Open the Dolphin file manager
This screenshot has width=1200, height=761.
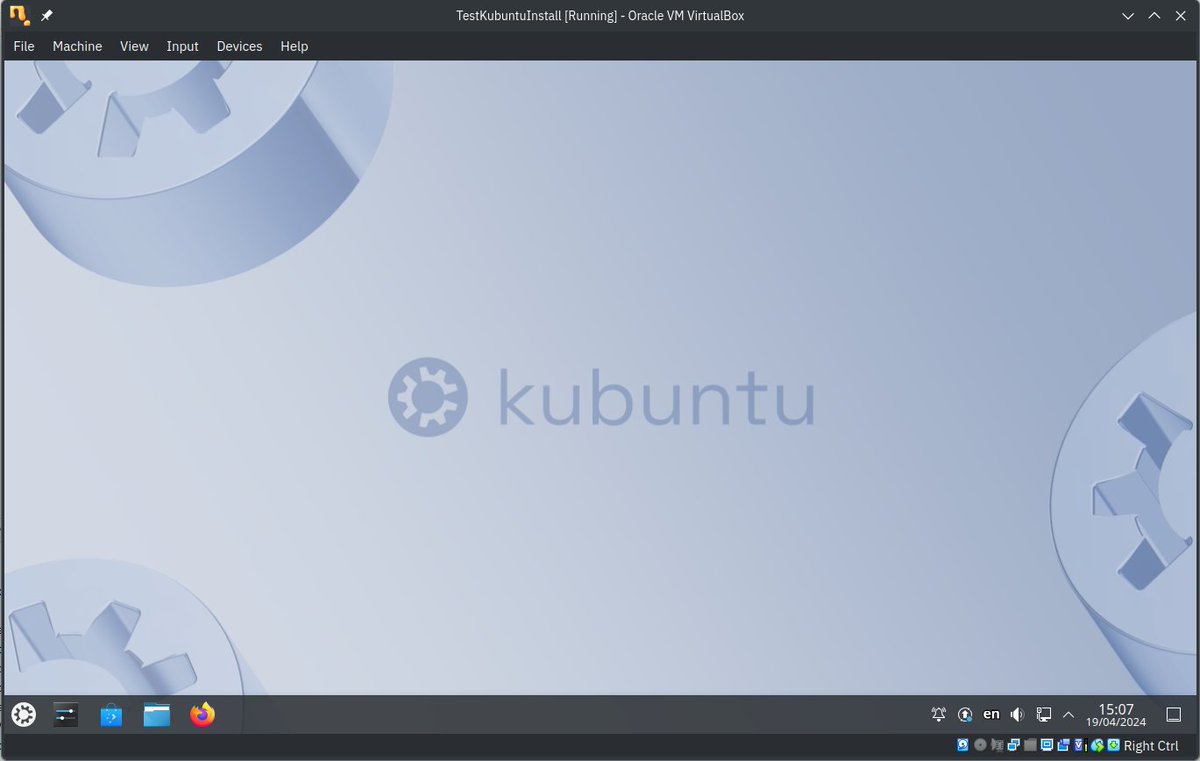156,714
